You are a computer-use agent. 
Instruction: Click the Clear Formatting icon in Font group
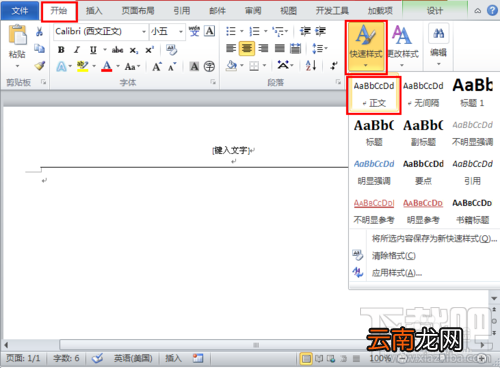172,50
